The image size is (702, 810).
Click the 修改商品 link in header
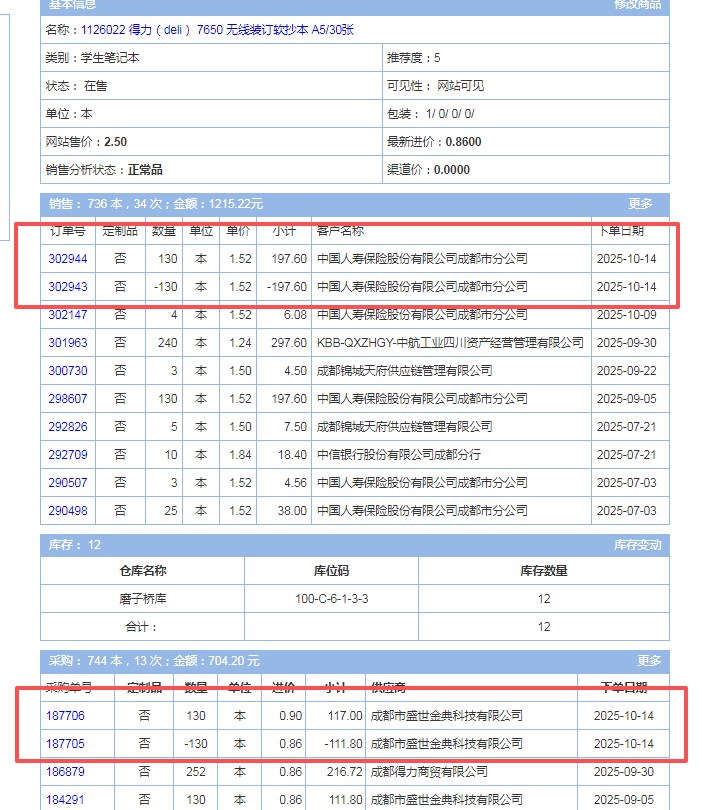[x=638, y=5]
